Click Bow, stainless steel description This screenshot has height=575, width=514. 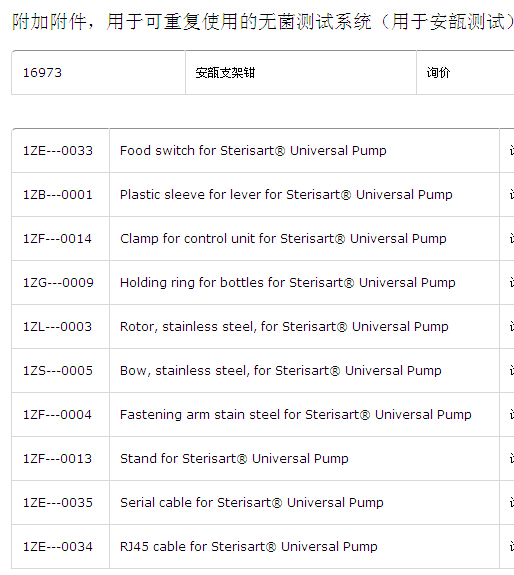click(x=280, y=371)
